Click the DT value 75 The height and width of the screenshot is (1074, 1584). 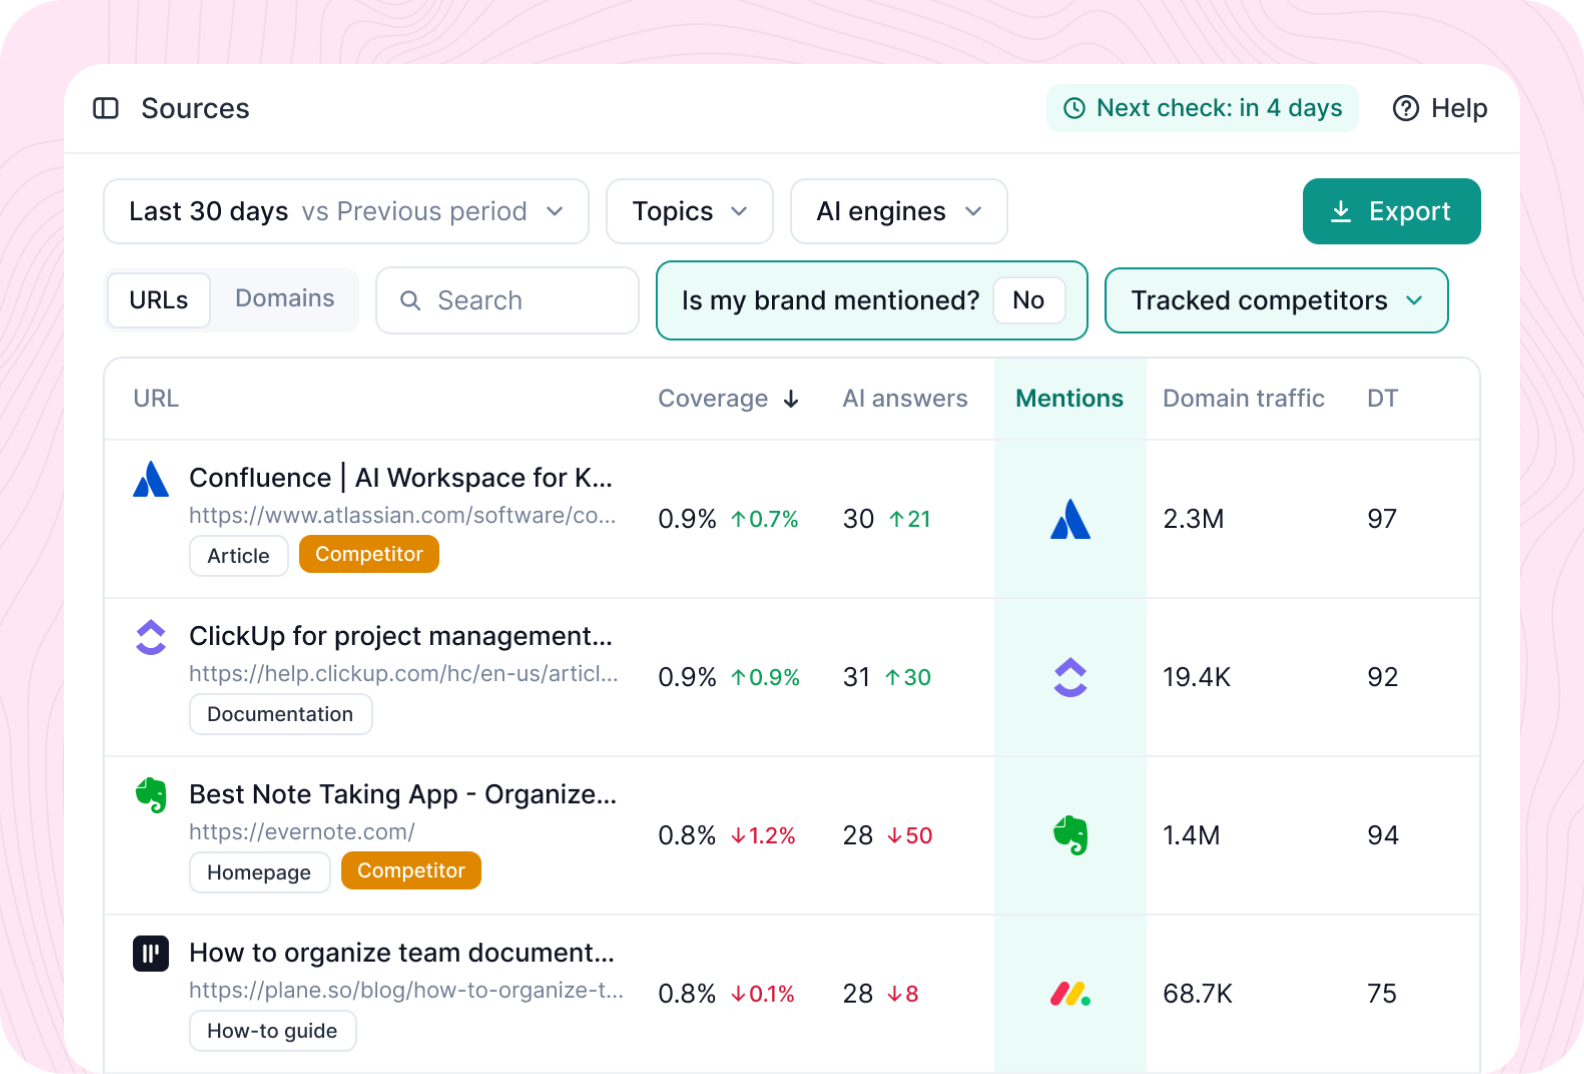[x=1382, y=993]
